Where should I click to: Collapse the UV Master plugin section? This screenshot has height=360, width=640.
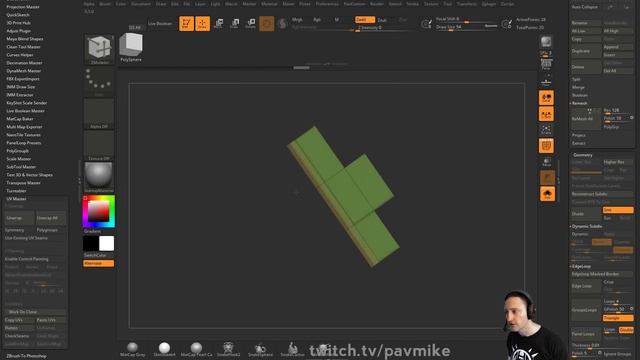pos(16,199)
